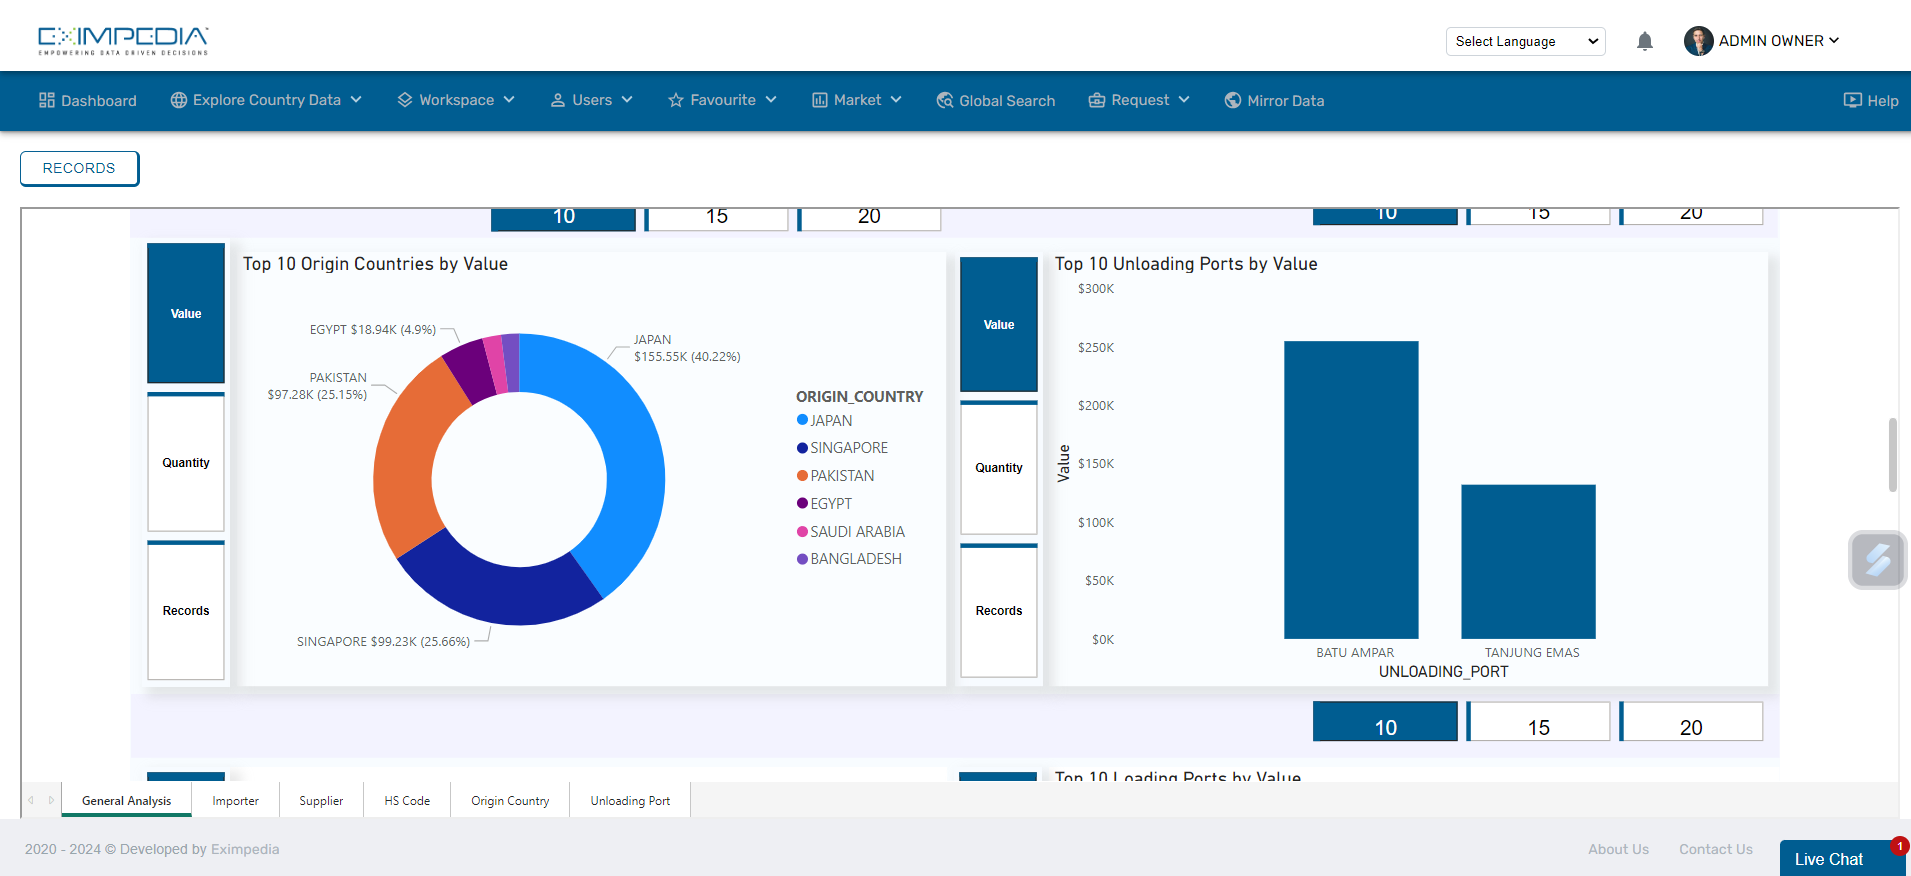Switch to General Analysis tab
The width and height of the screenshot is (1911, 876).
[x=126, y=801]
